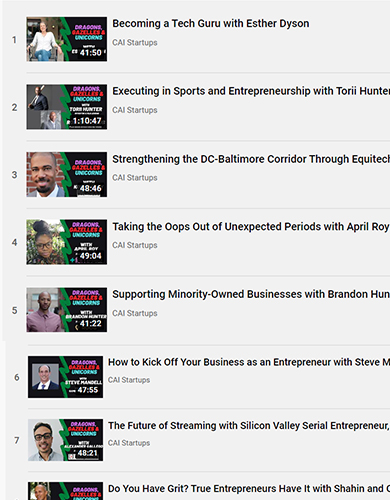Open title 'The Future of Streaming with Silicon Valley'
390x500 pixels.
(x=249, y=426)
